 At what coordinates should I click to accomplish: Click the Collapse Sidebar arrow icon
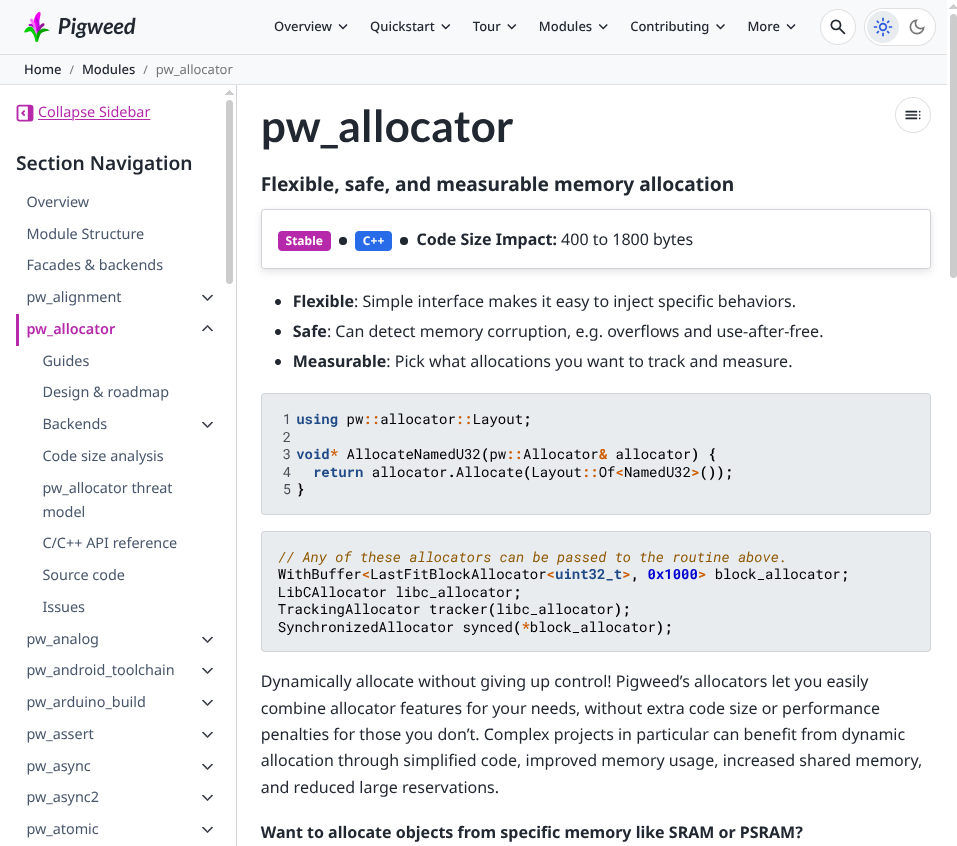[x=24, y=113]
